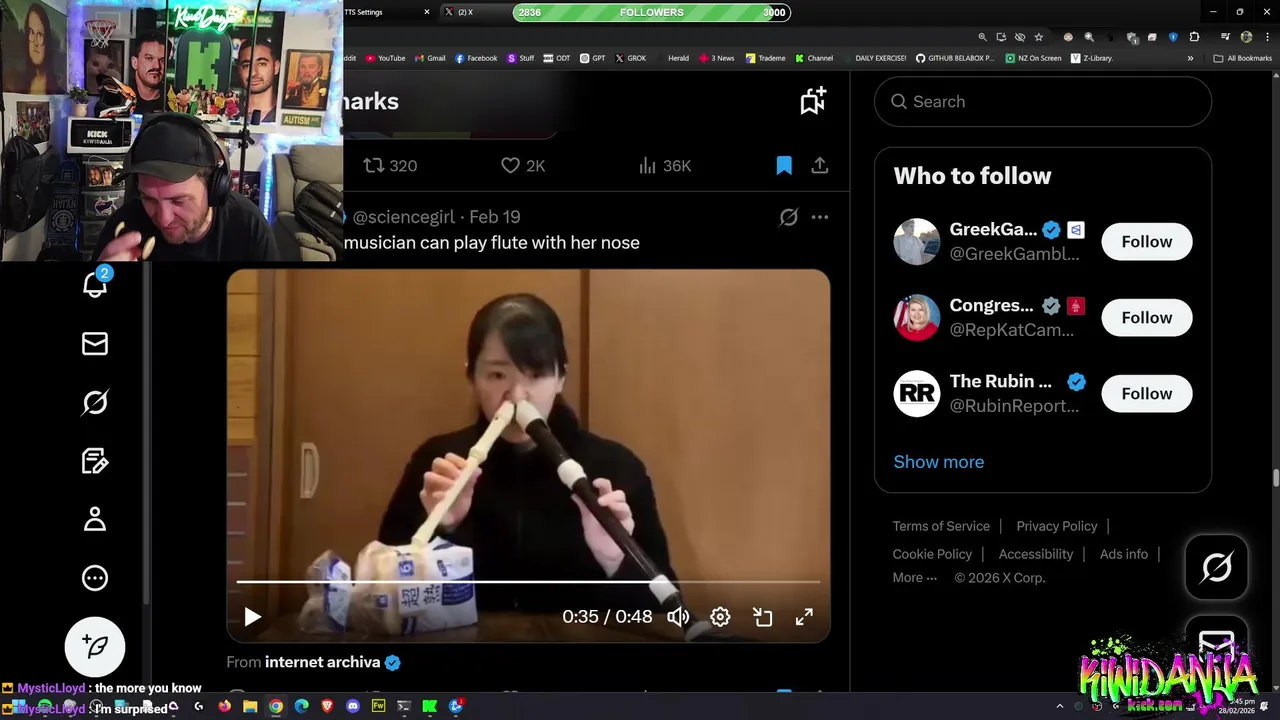The height and width of the screenshot is (720, 1280).
Task: Follow the GreekGa... account
Action: coord(1147,242)
